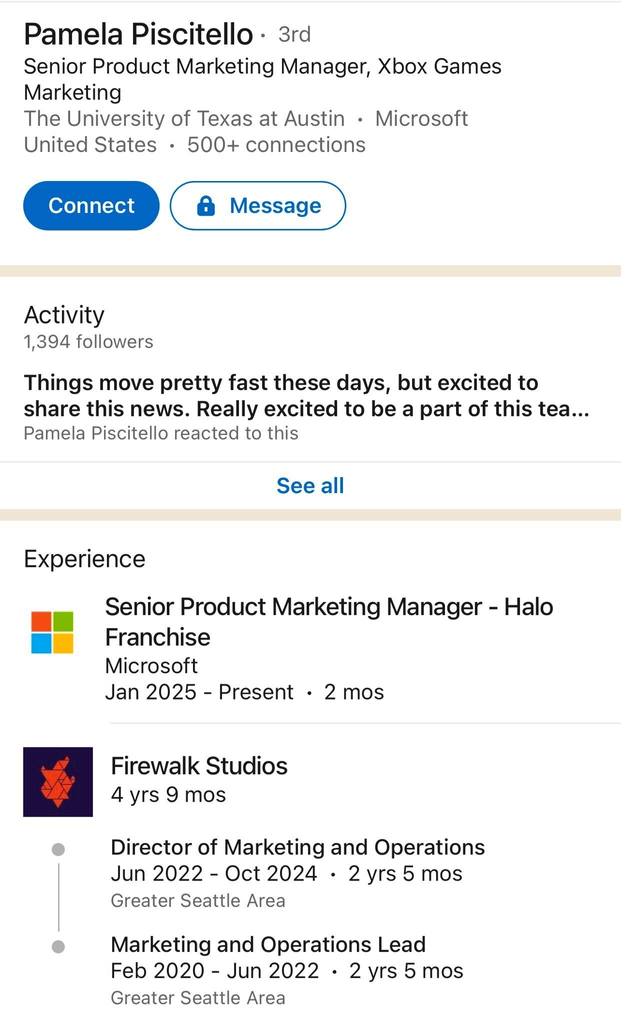Open the Director of Marketing and Operations position
The width and height of the screenshot is (621, 1024).
(x=297, y=847)
